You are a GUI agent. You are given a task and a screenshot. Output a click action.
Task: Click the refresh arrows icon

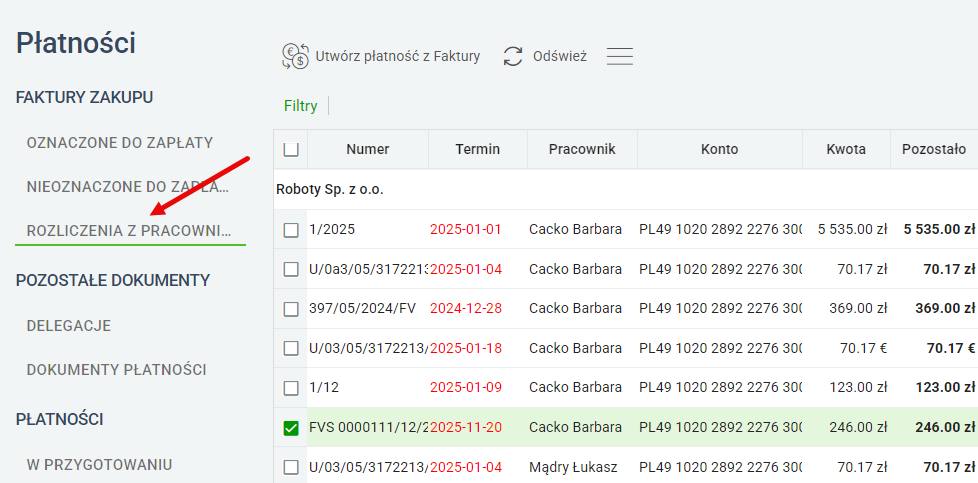coord(513,56)
